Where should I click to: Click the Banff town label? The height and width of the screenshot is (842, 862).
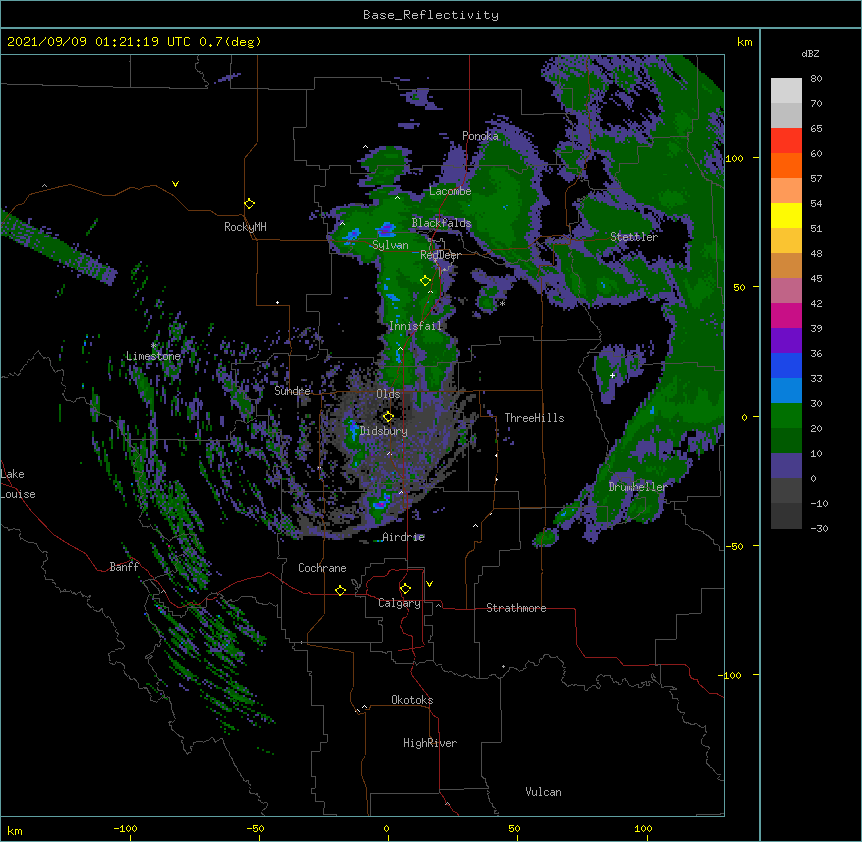coord(124,567)
